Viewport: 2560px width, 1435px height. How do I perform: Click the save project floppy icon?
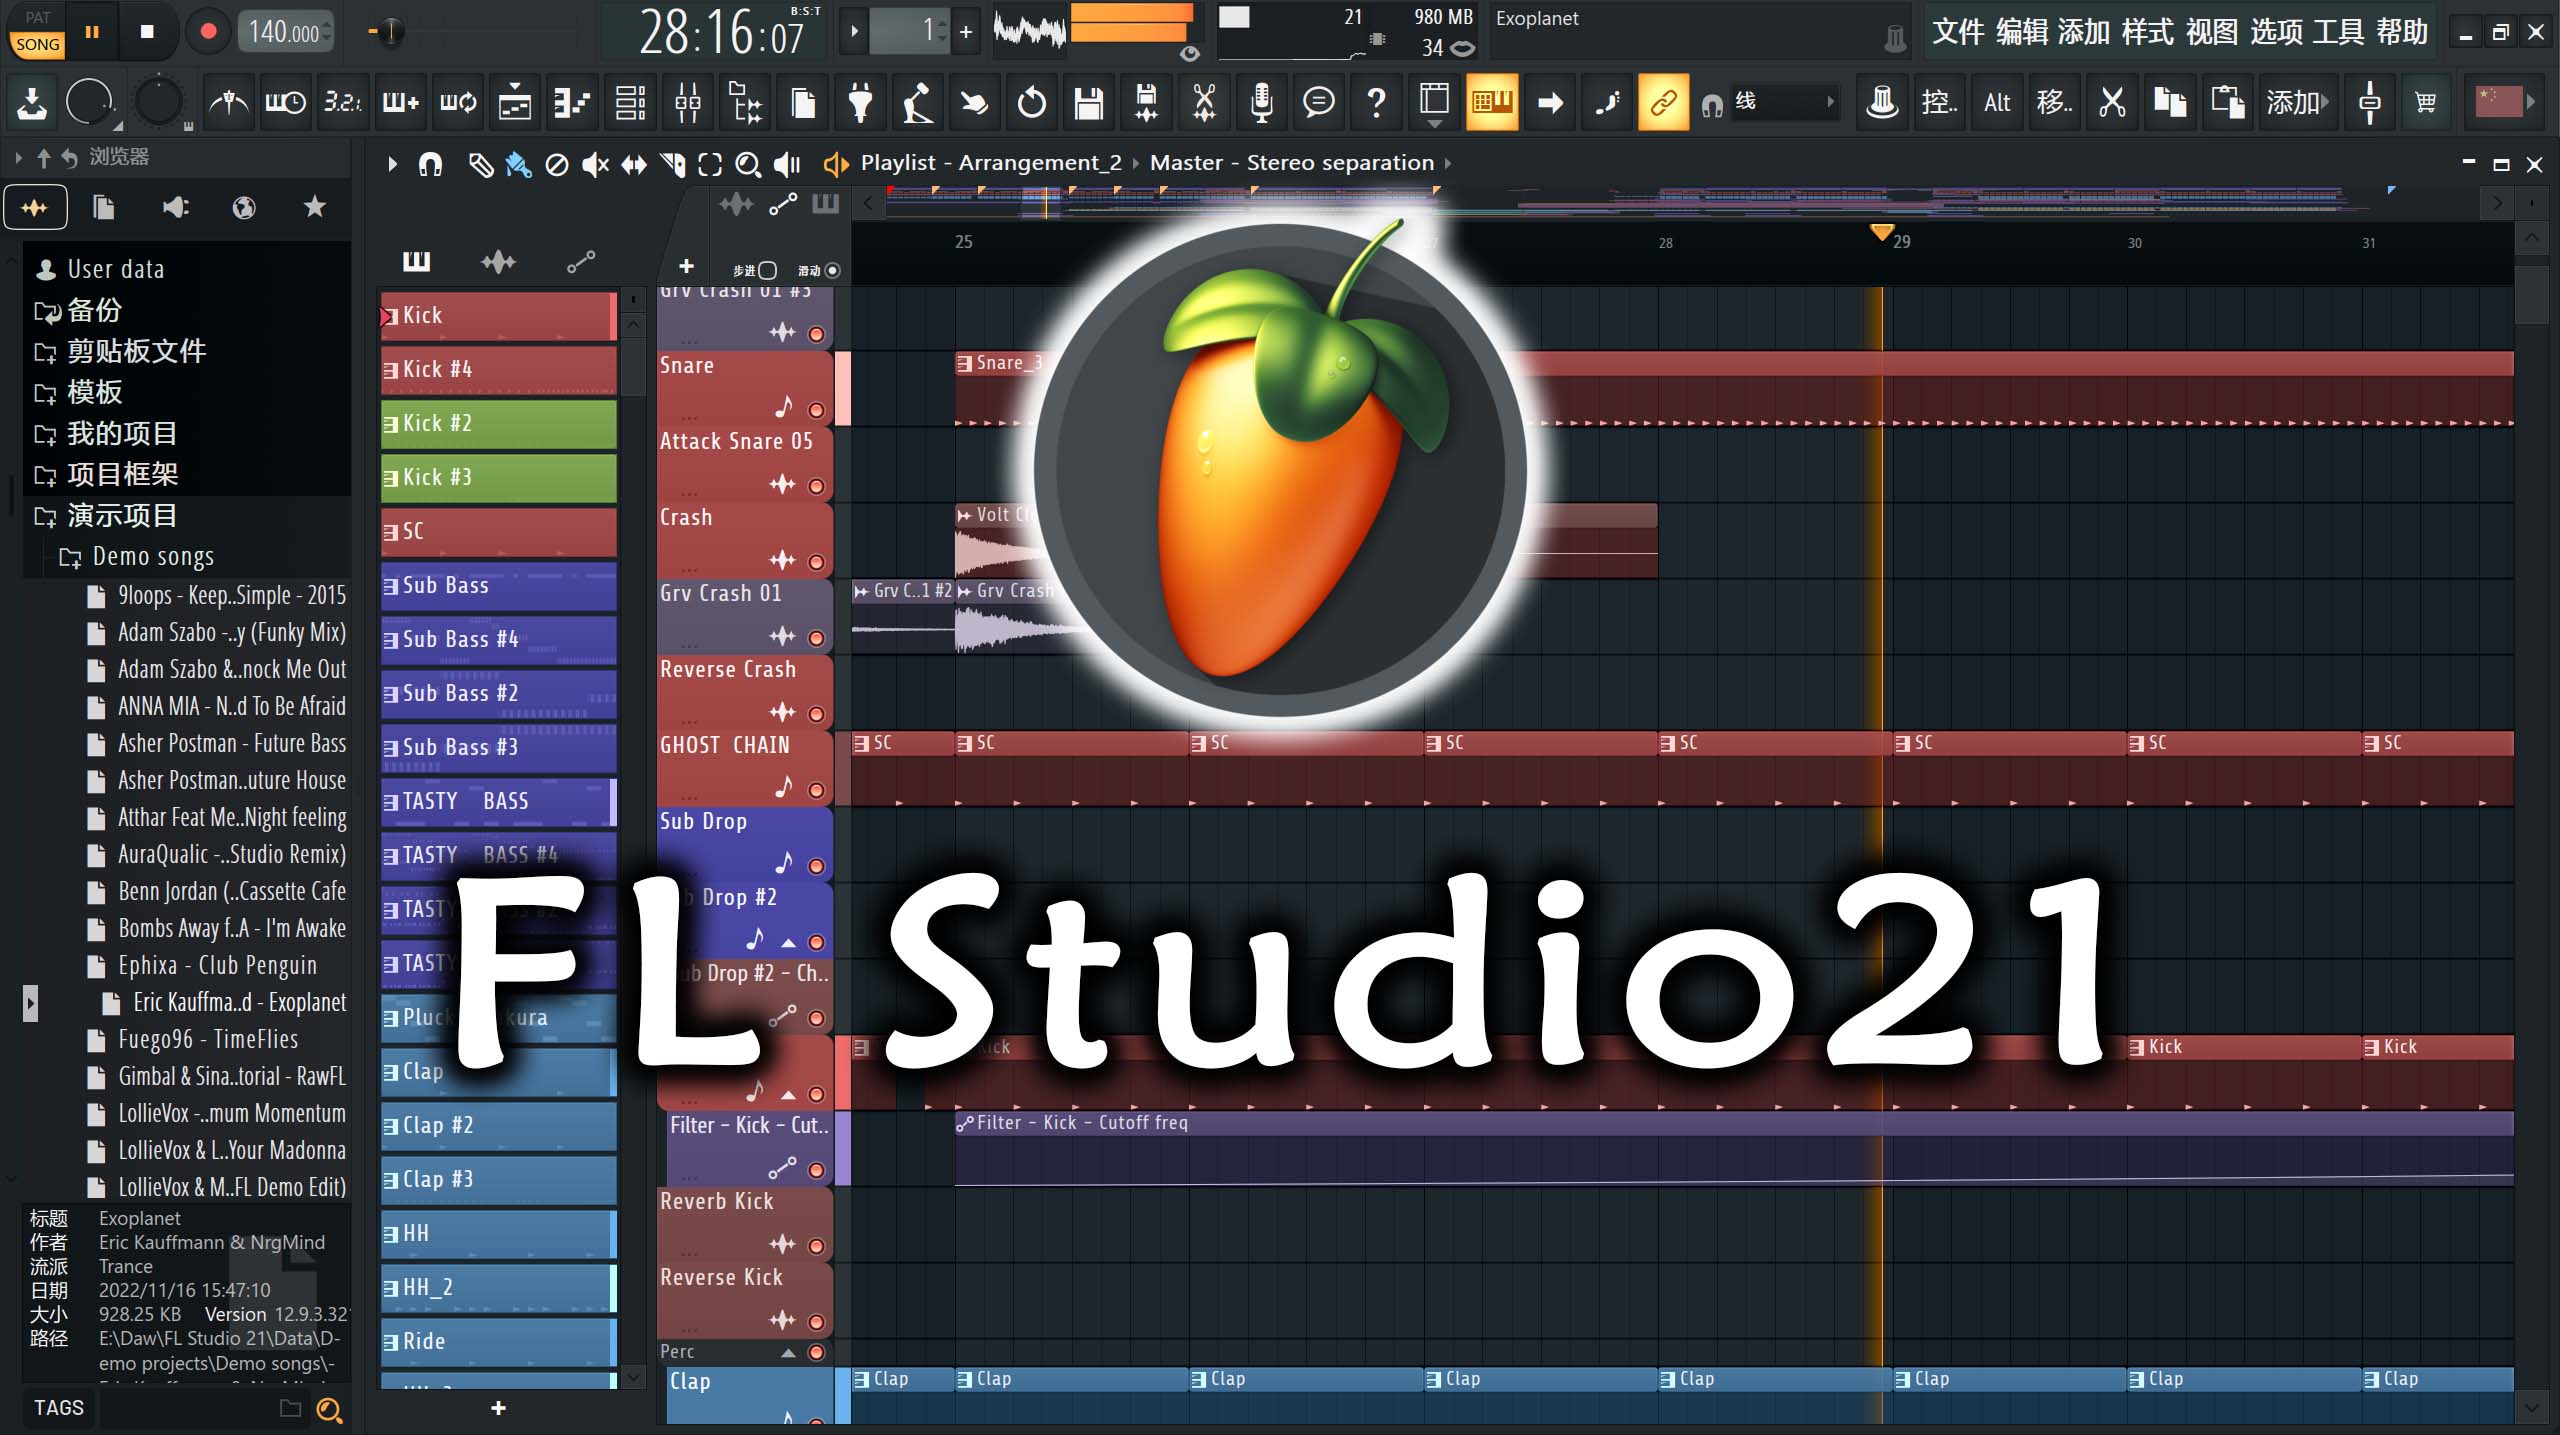click(x=1089, y=102)
